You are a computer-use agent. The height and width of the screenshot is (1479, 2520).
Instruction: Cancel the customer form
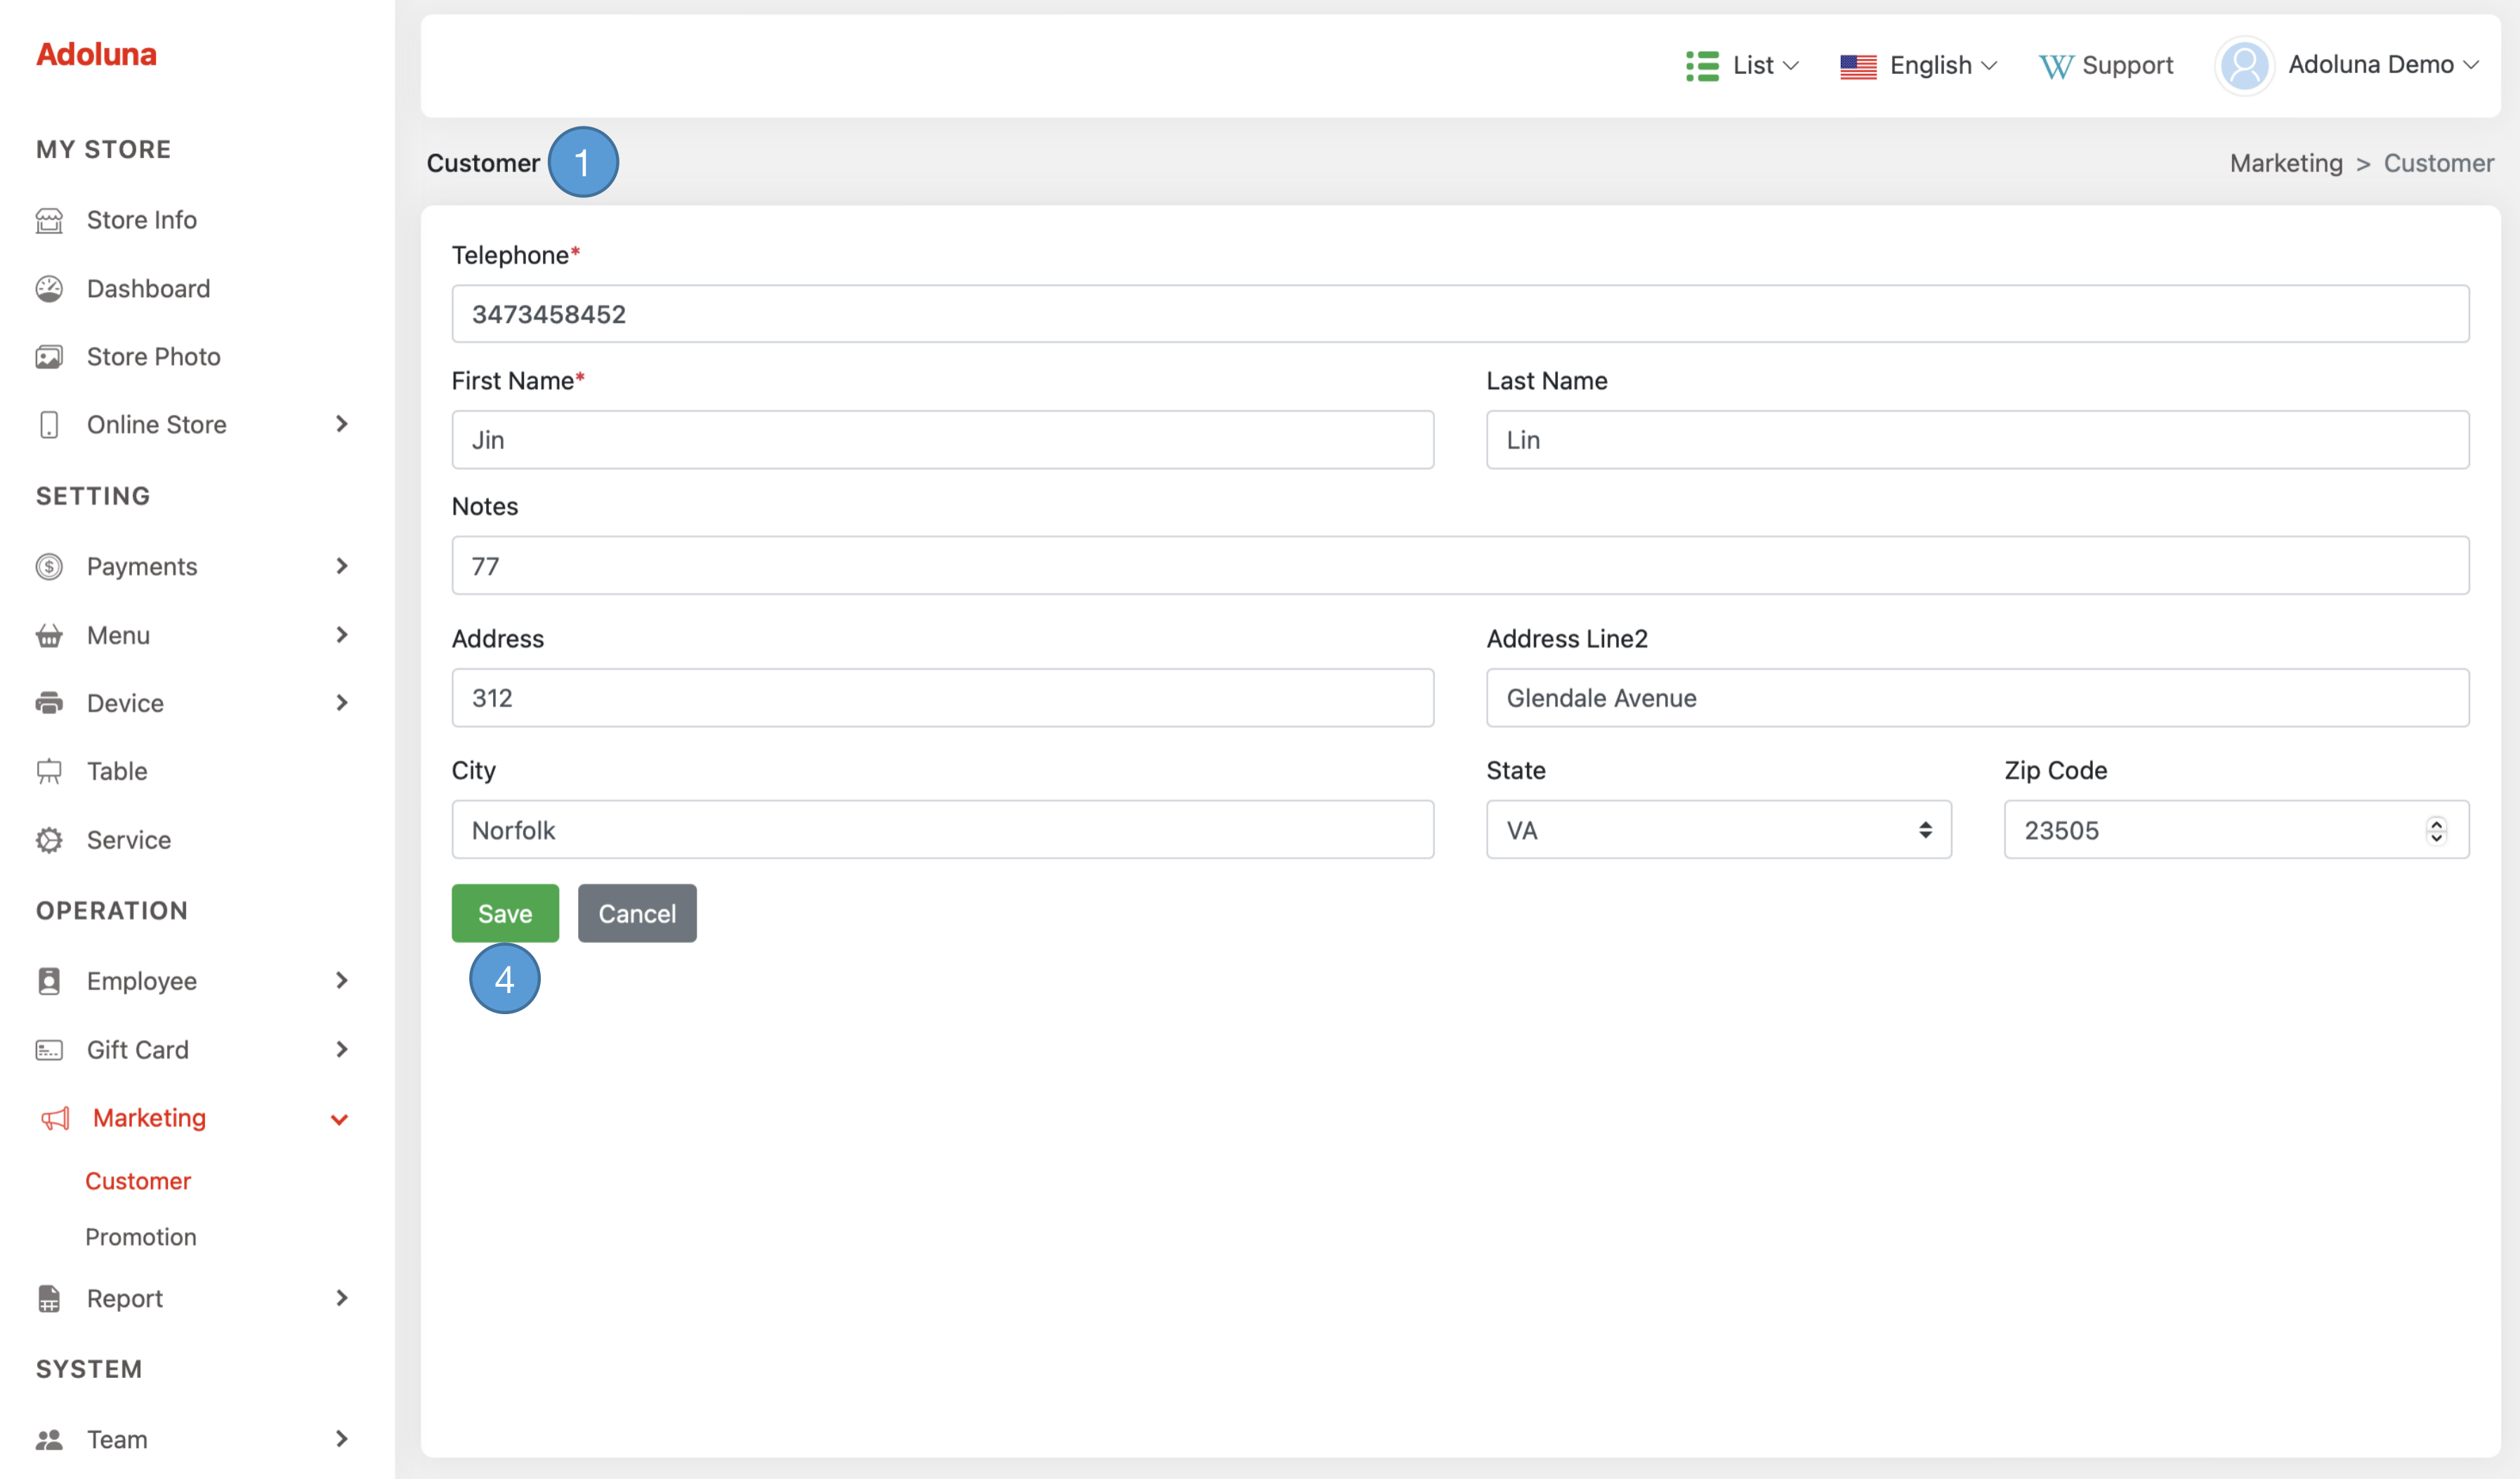coord(637,913)
